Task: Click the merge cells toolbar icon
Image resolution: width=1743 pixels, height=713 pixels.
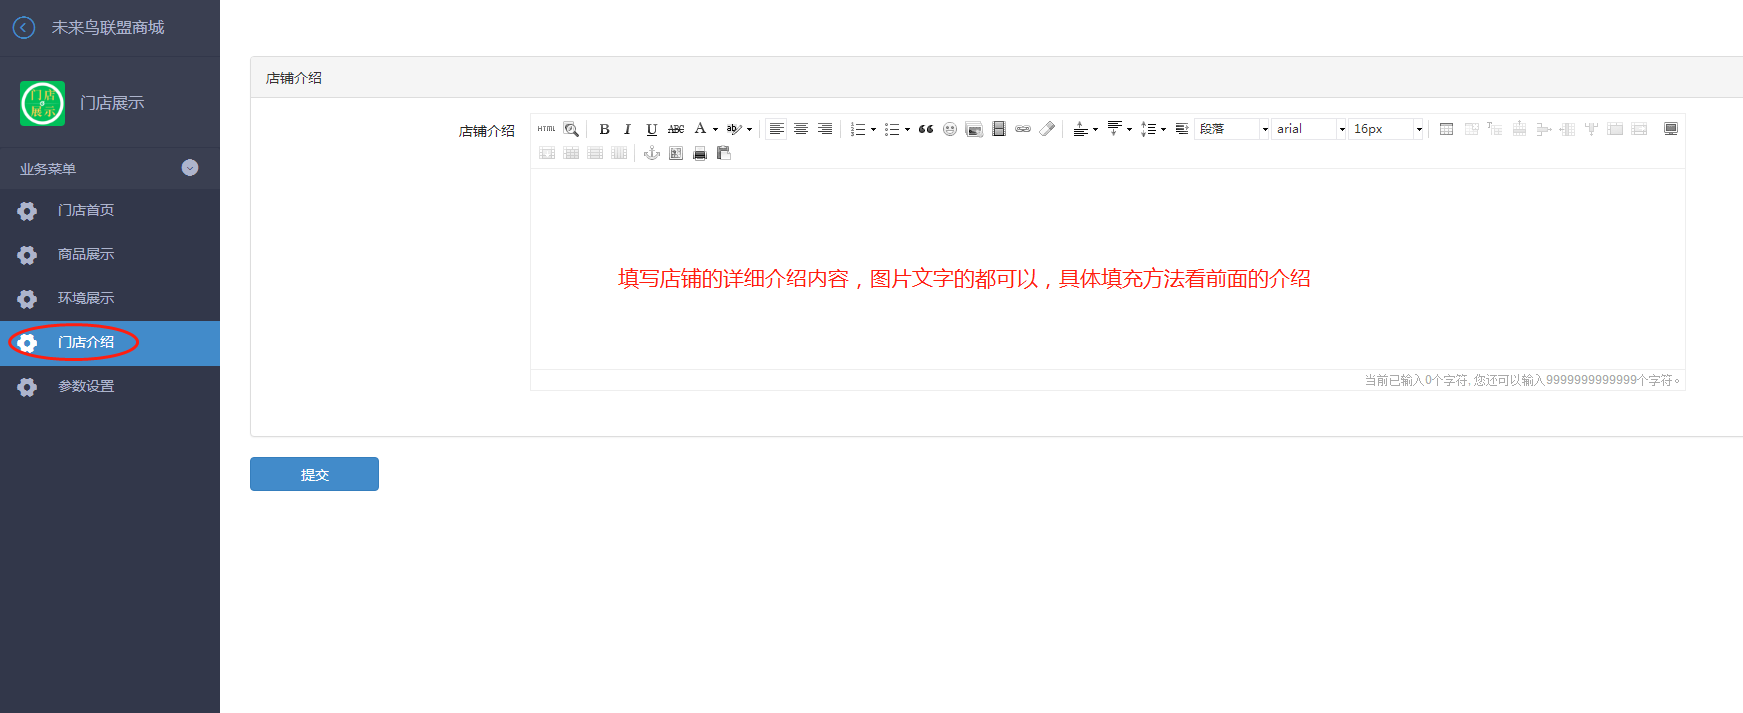Action: (1615, 129)
